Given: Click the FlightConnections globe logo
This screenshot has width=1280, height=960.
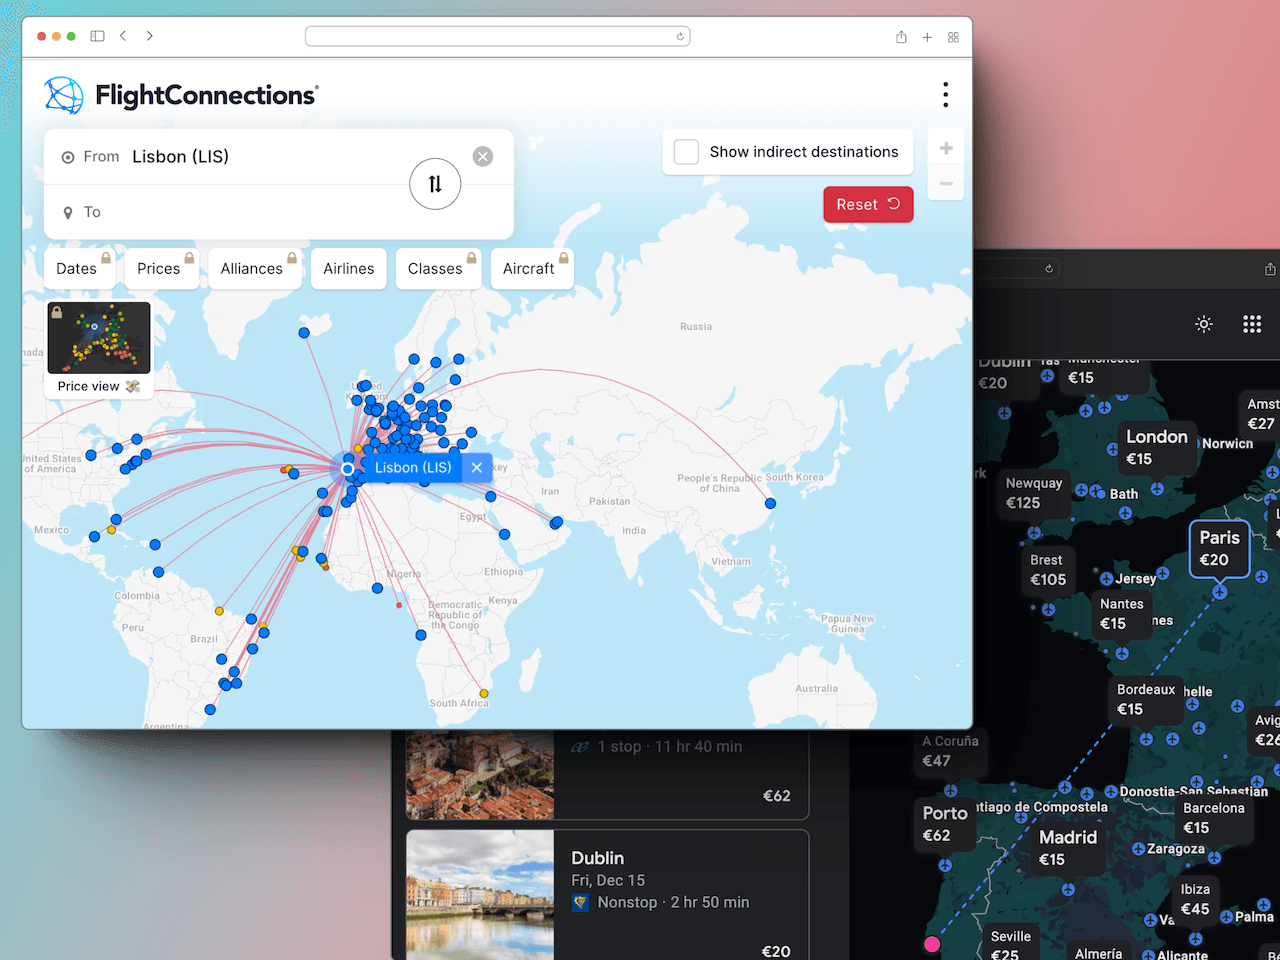Looking at the screenshot, I should pyautogui.click(x=64, y=95).
